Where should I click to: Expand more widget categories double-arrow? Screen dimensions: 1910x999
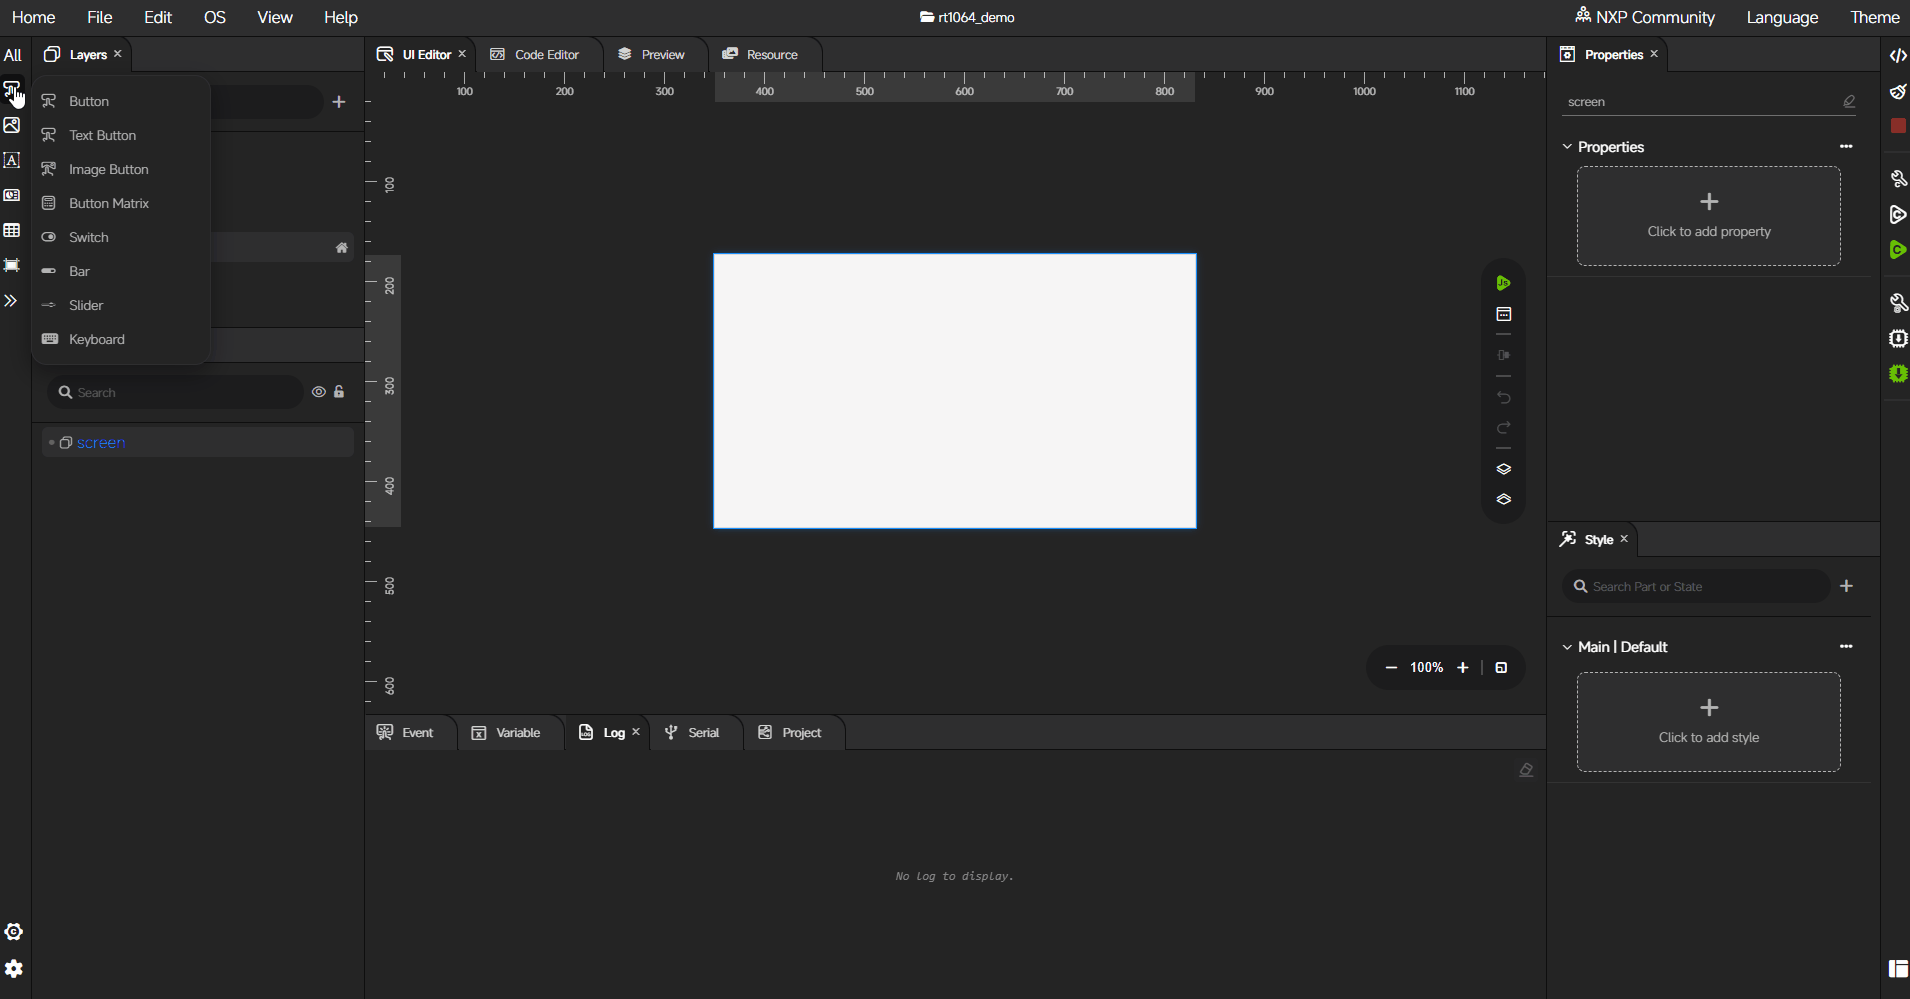pyautogui.click(x=11, y=300)
